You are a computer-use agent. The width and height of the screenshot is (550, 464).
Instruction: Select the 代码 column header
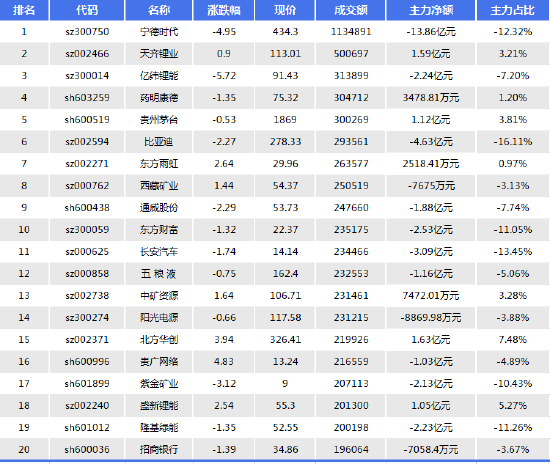(87, 10)
